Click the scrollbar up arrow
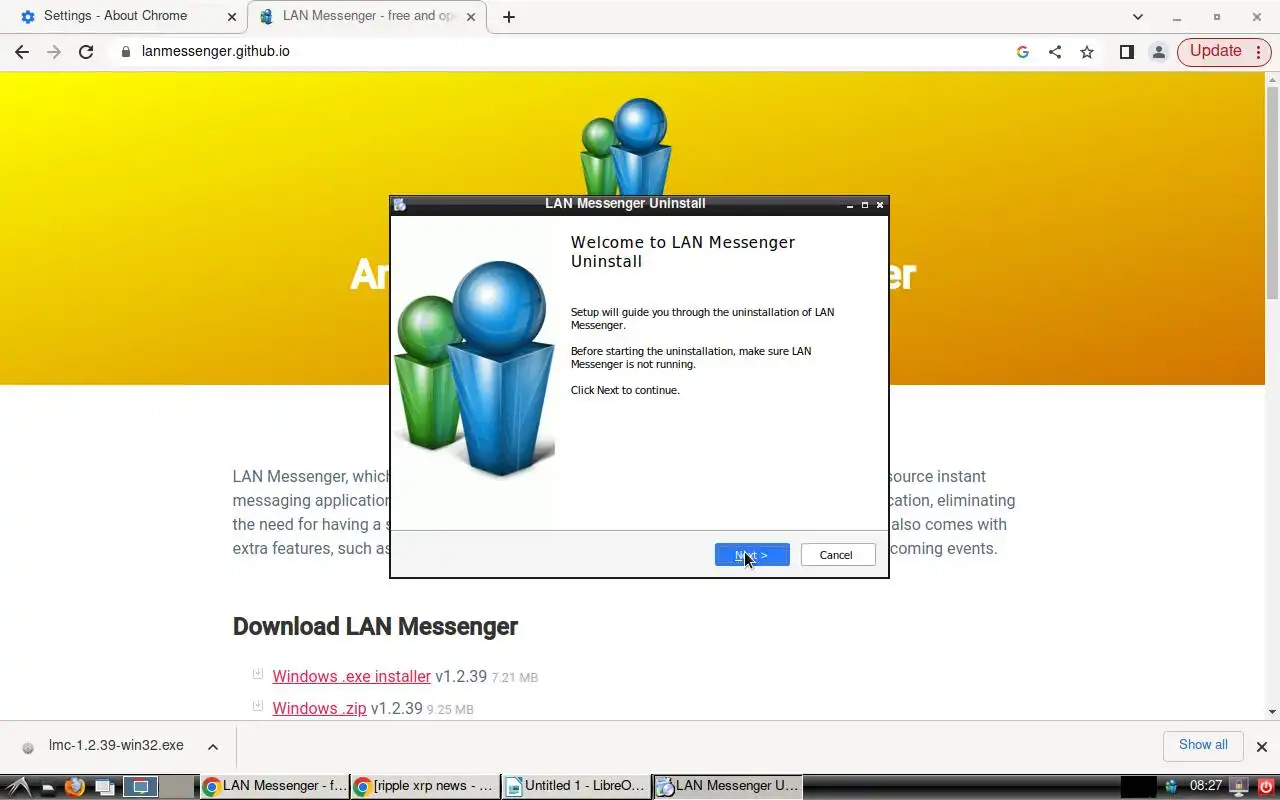The height and width of the screenshot is (800, 1280). point(1272,78)
